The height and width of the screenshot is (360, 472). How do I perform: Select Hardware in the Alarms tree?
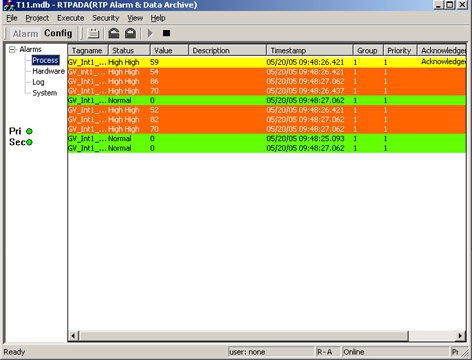click(x=48, y=71)
